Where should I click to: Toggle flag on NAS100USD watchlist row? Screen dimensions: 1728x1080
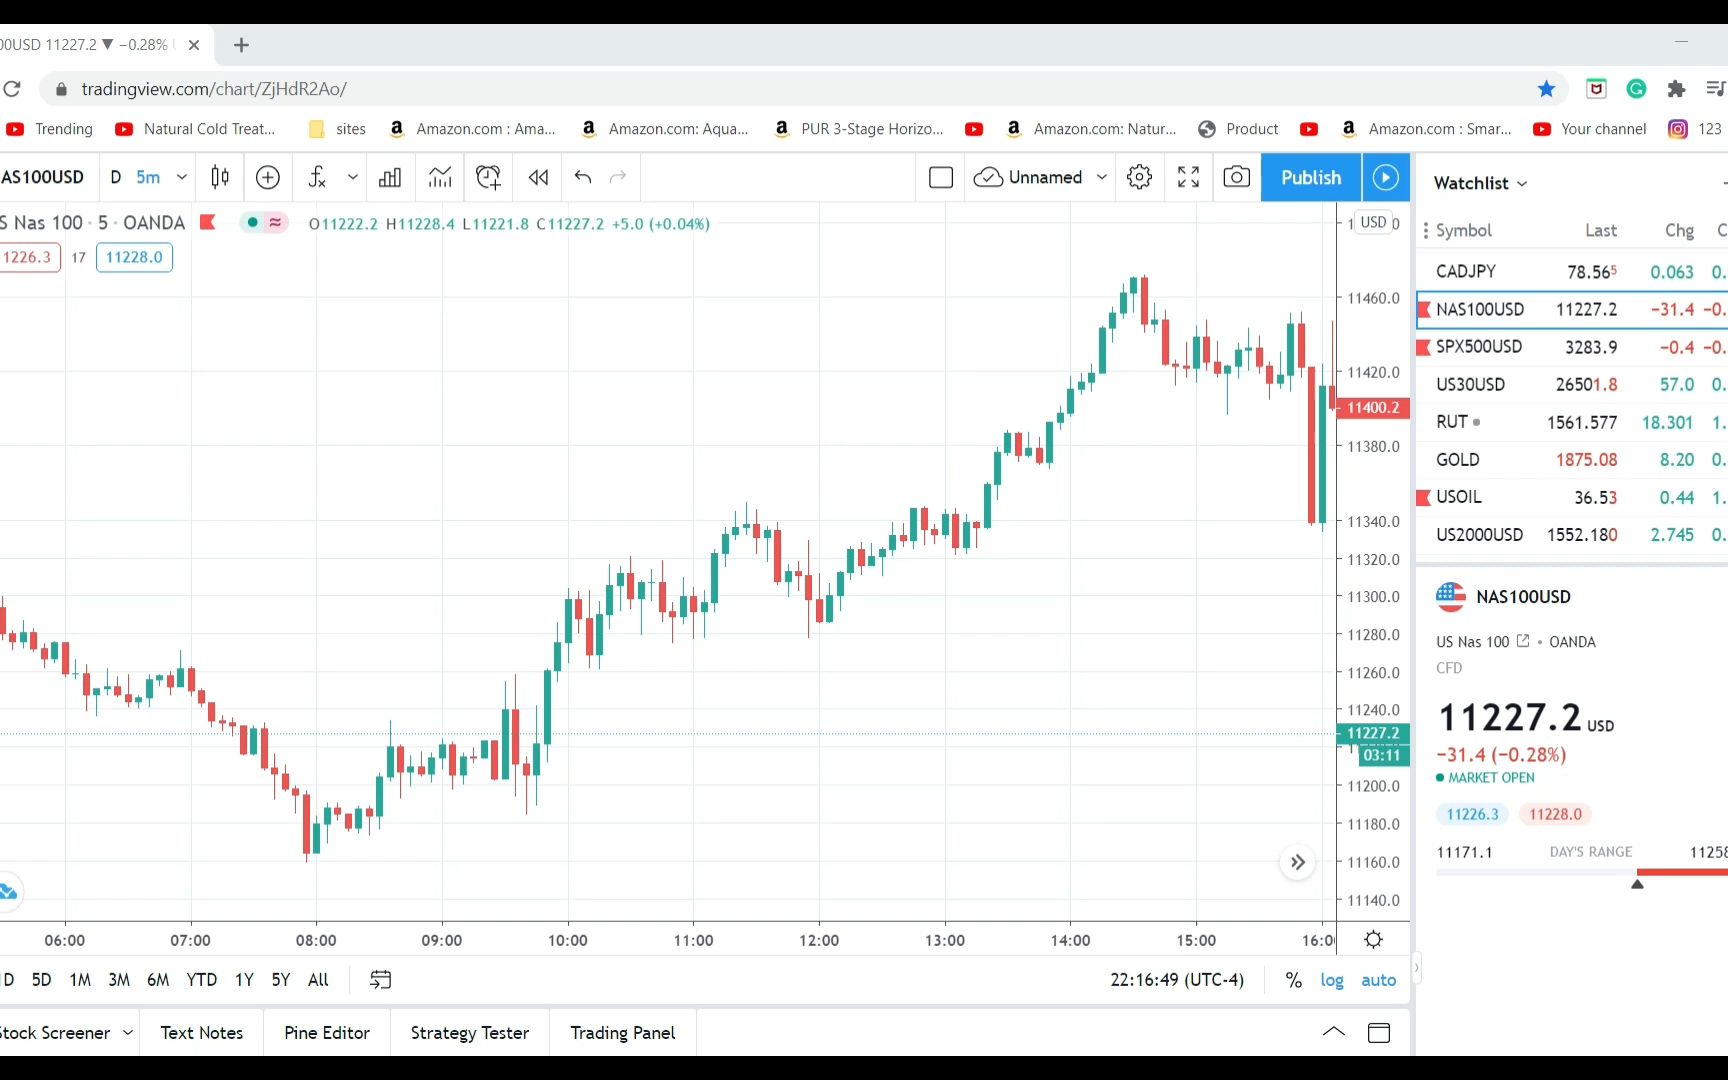coord(1424,310)
